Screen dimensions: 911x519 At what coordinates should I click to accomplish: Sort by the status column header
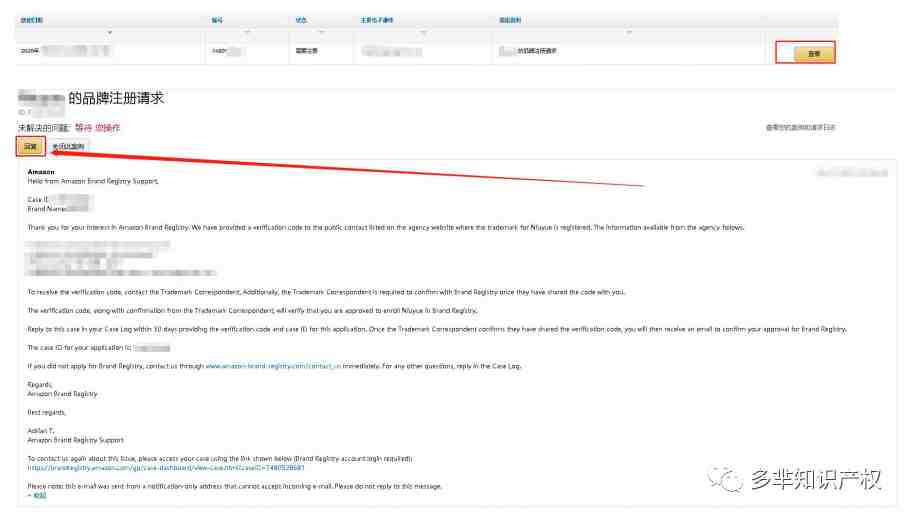(301, 20)
